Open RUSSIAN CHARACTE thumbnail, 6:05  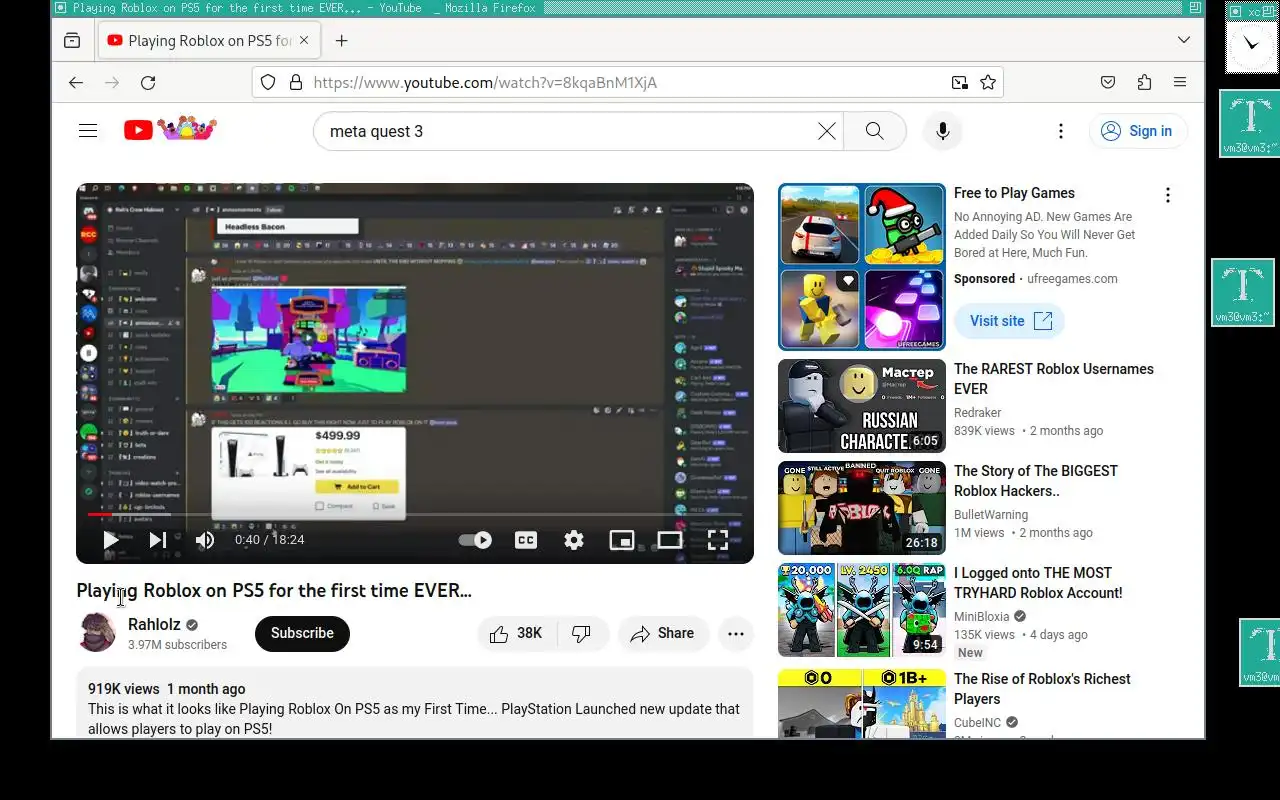click(862, 406)
